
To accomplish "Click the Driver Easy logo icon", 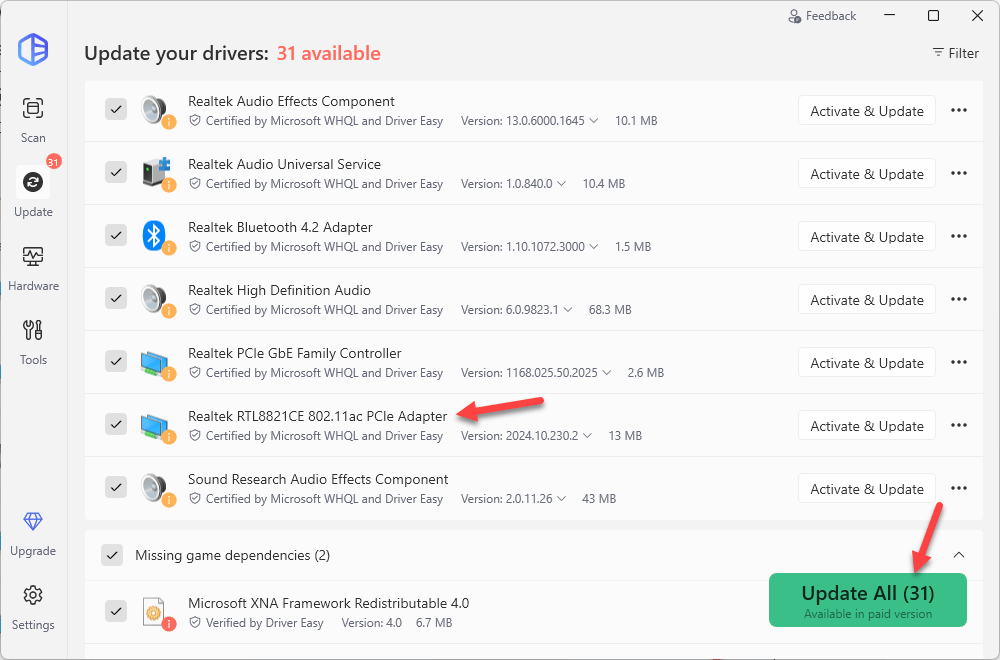I will pyautogui.click(x=33, y=49).
